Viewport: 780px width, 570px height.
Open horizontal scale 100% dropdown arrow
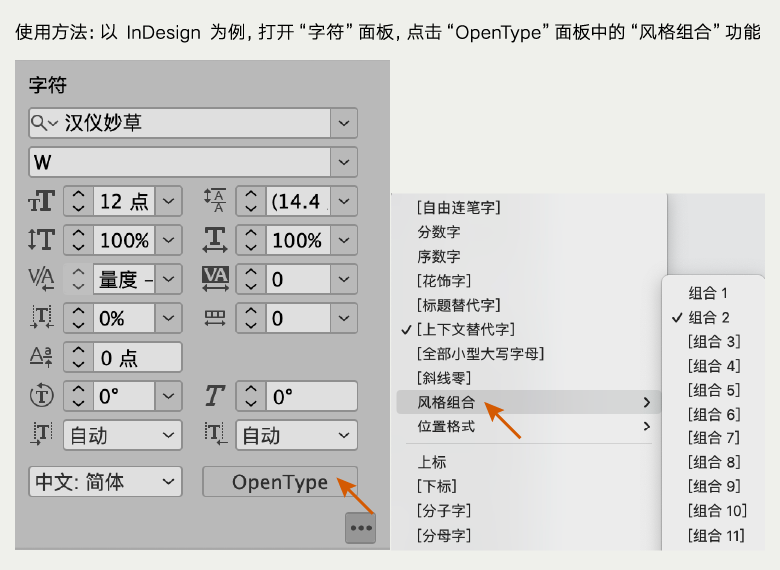(344, 240)
